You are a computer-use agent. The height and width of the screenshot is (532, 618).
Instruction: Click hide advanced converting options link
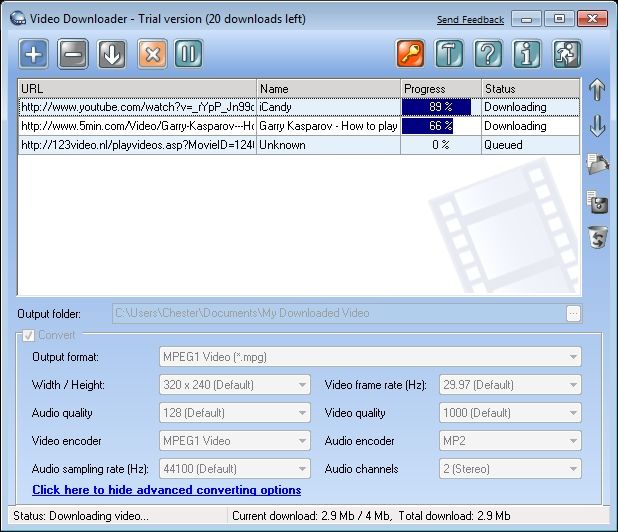pyautogui.click(x=167, y=490)
